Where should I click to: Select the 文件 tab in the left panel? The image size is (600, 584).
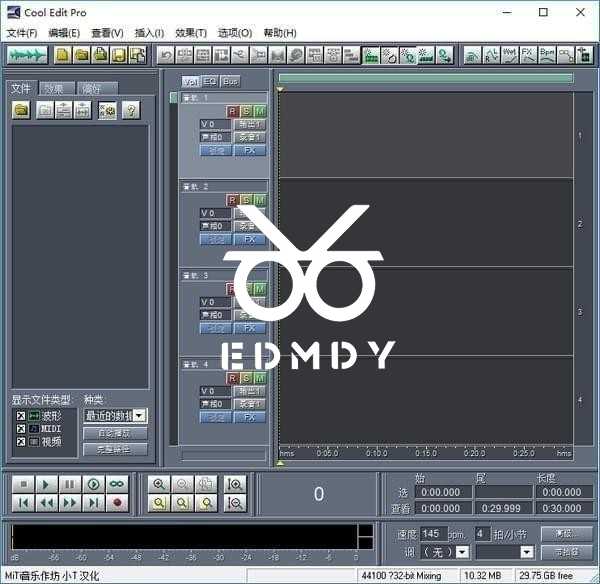point(21,88)
